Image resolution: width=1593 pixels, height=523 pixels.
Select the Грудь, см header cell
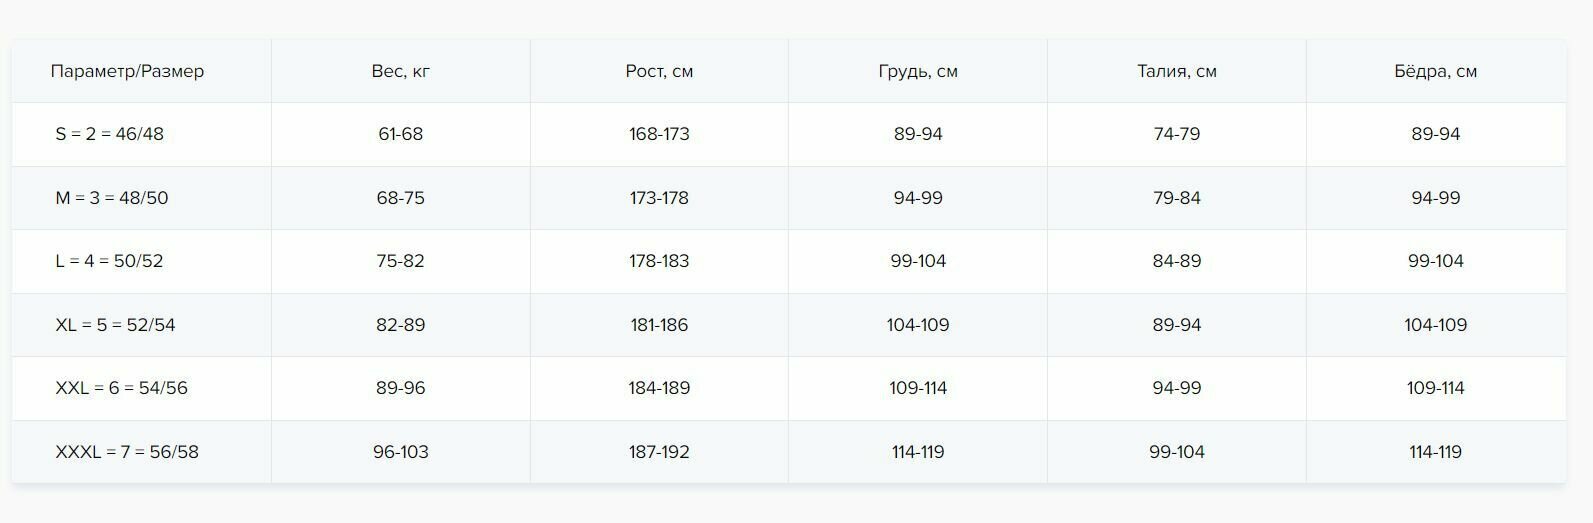[918, 71]
